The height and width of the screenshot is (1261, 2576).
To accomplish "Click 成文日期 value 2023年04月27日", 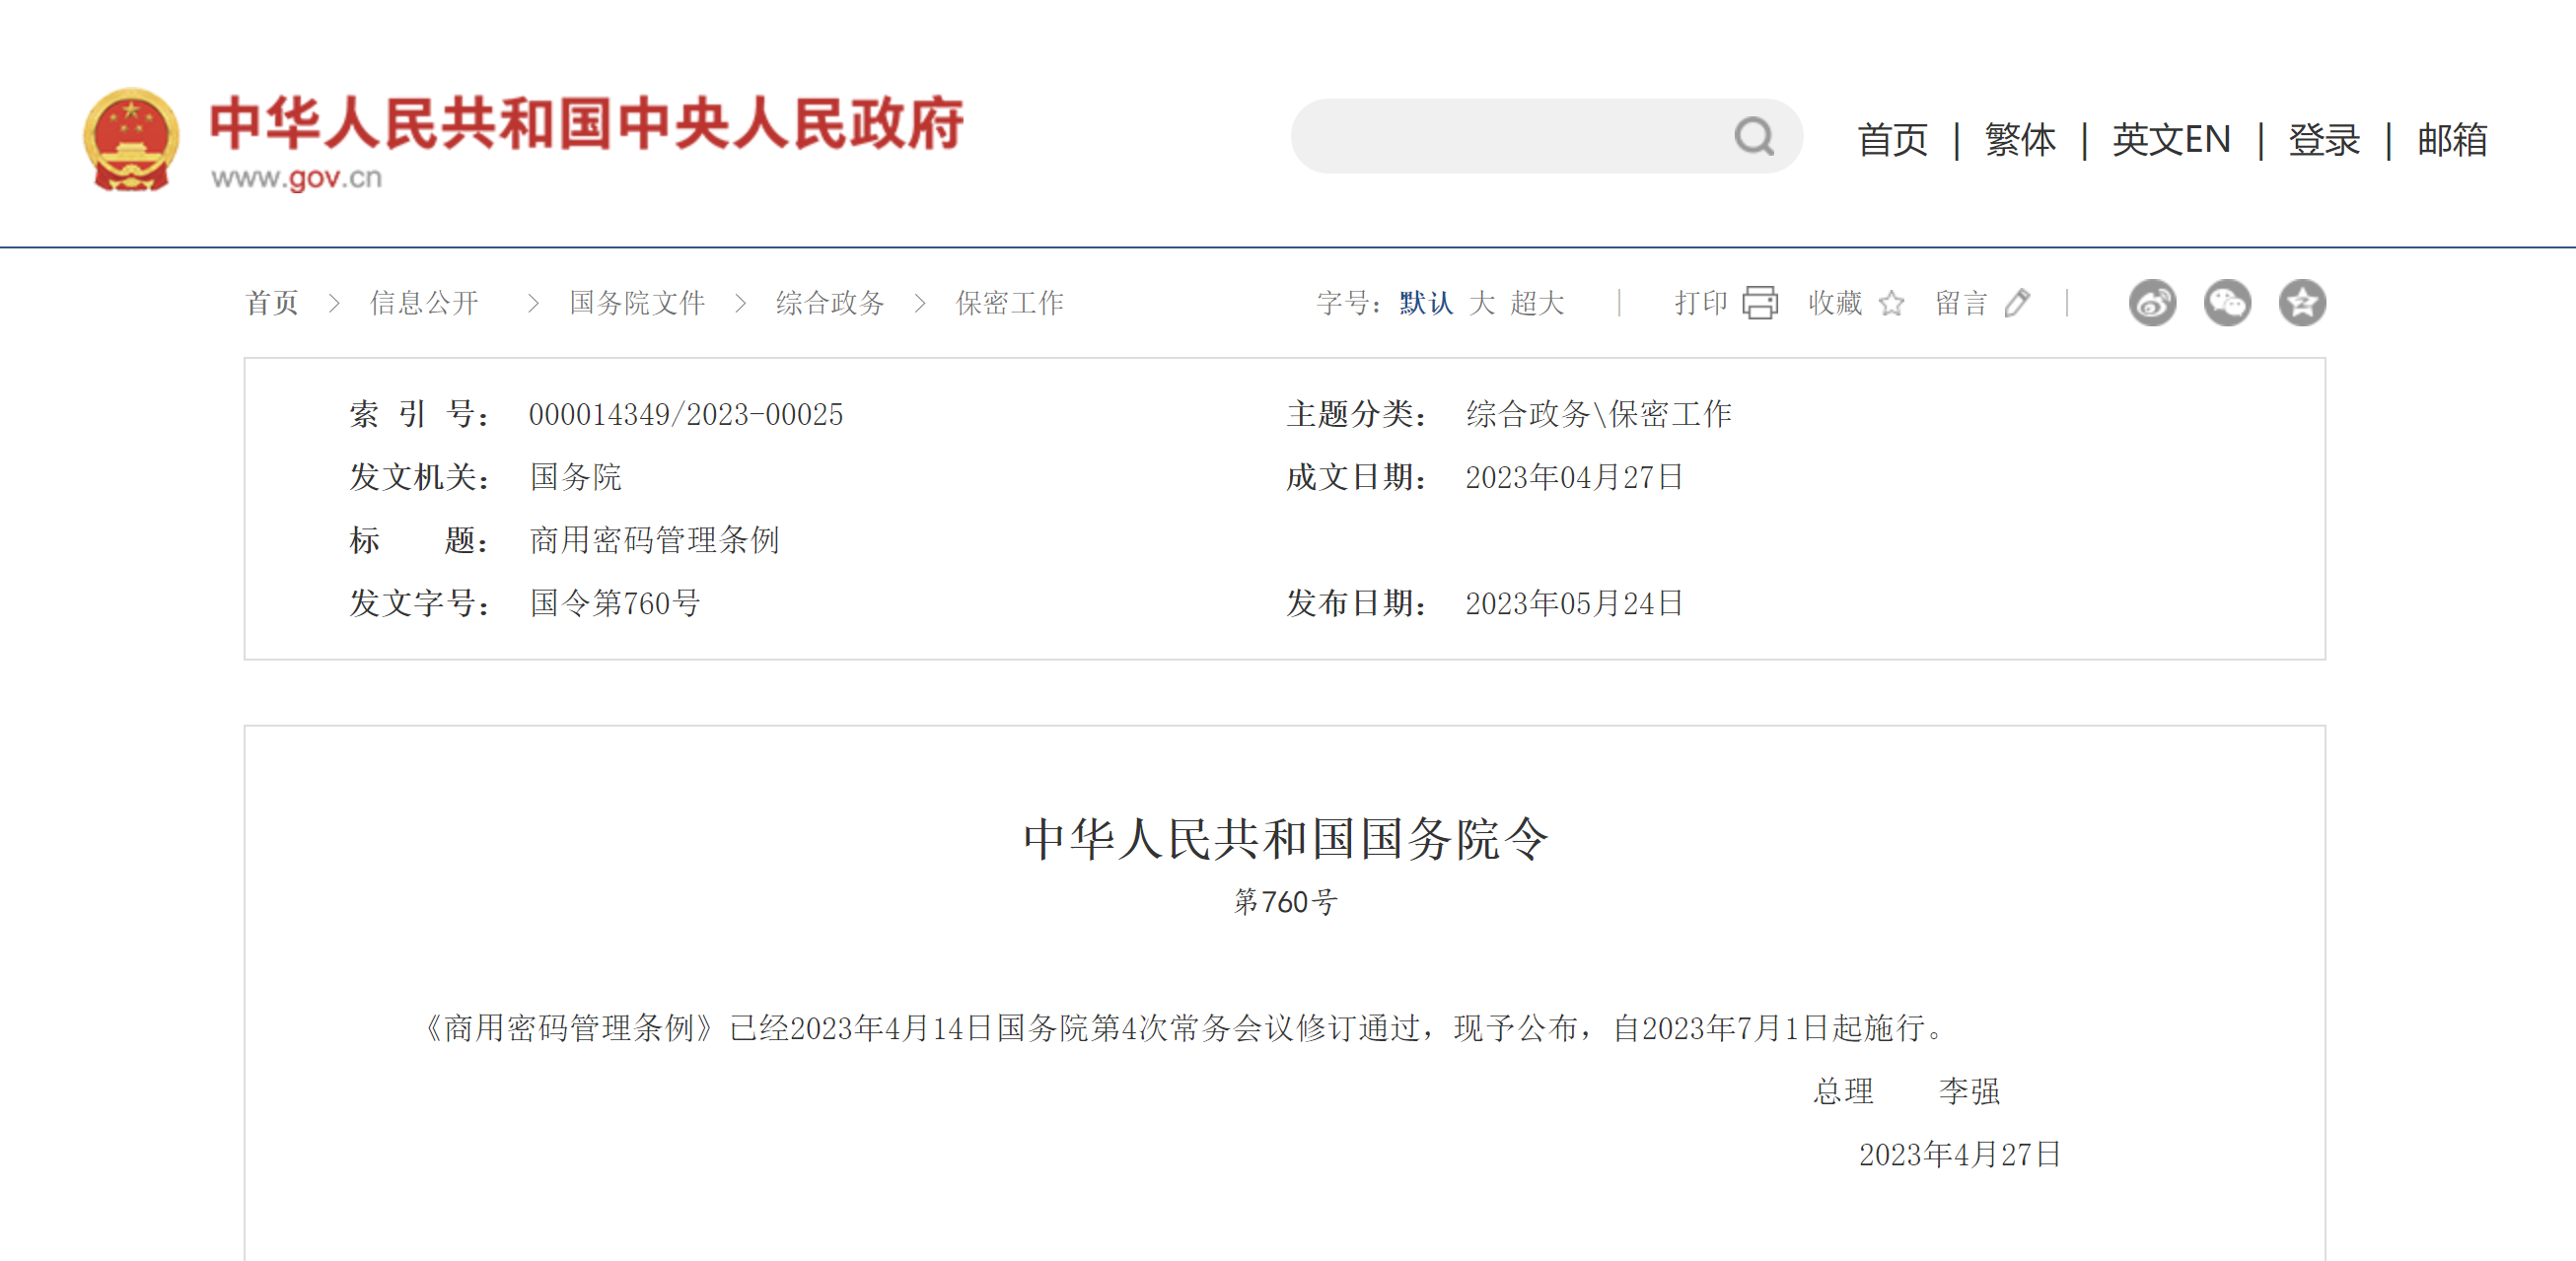I will click(x=1575, y=477).
